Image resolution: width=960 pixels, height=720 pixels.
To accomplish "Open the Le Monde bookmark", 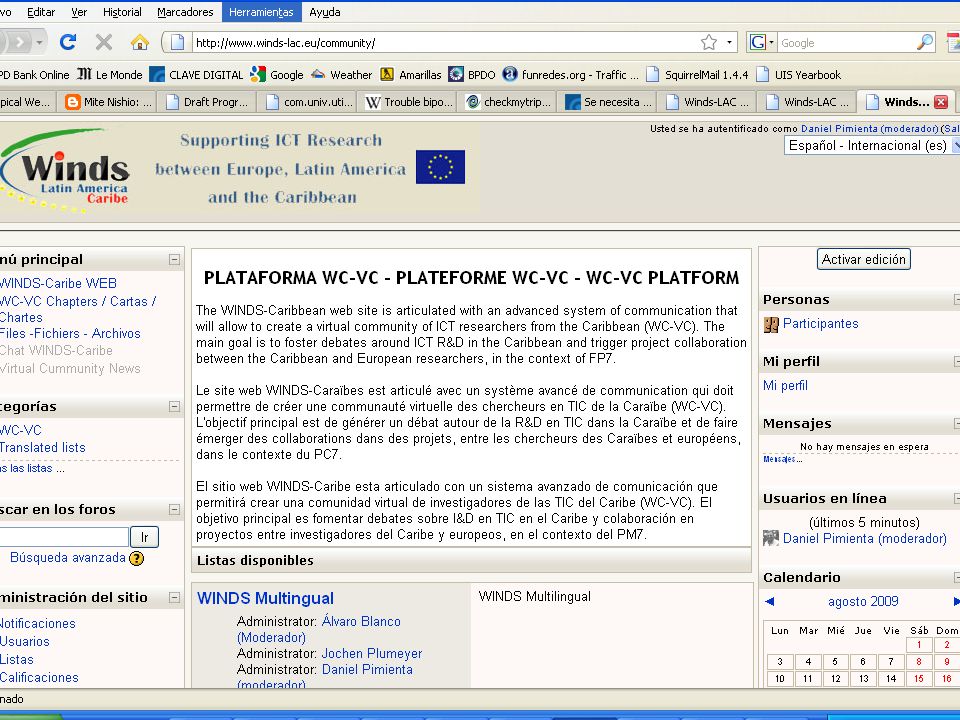I will coord(110,75).
